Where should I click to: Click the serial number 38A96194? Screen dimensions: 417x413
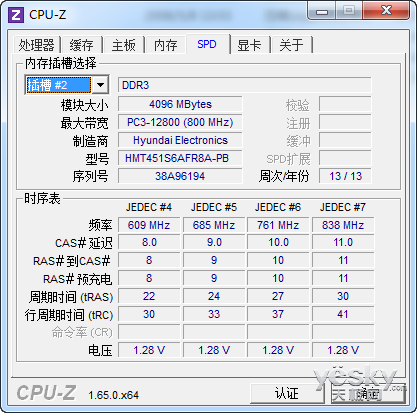click(180, 176)
